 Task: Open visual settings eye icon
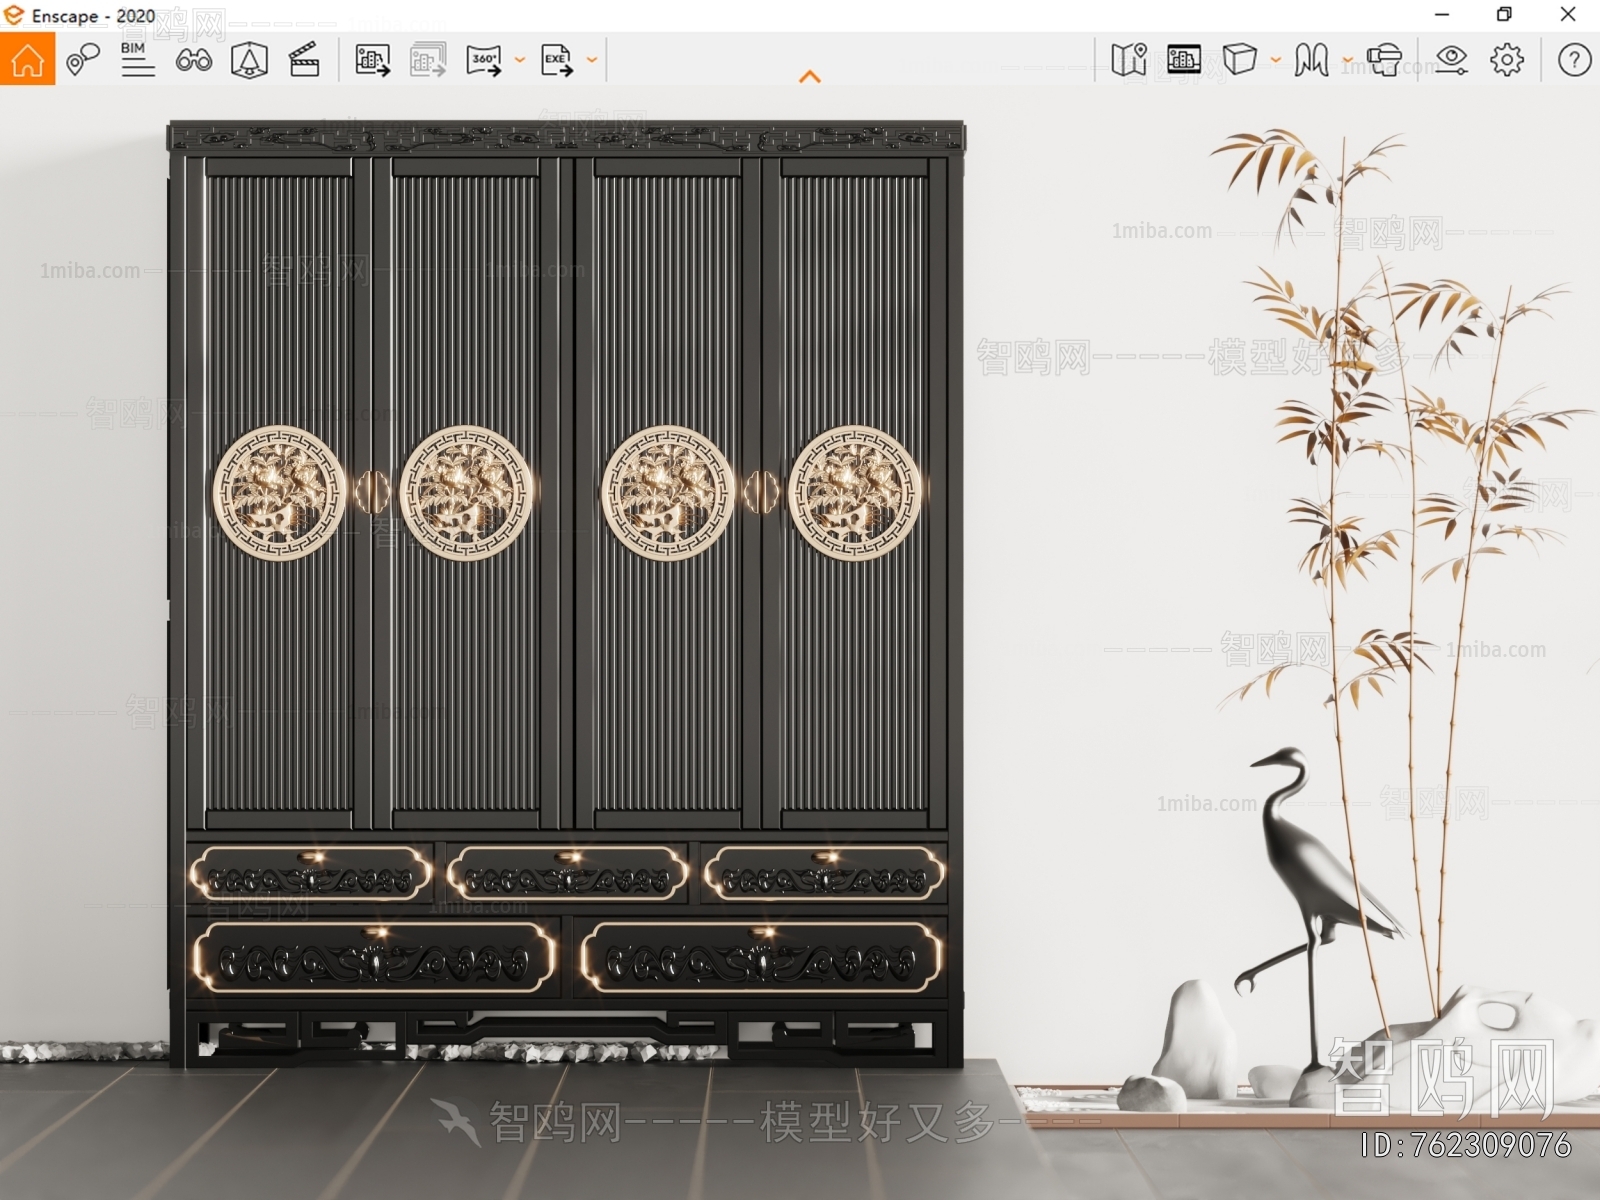coord(1451,60)
